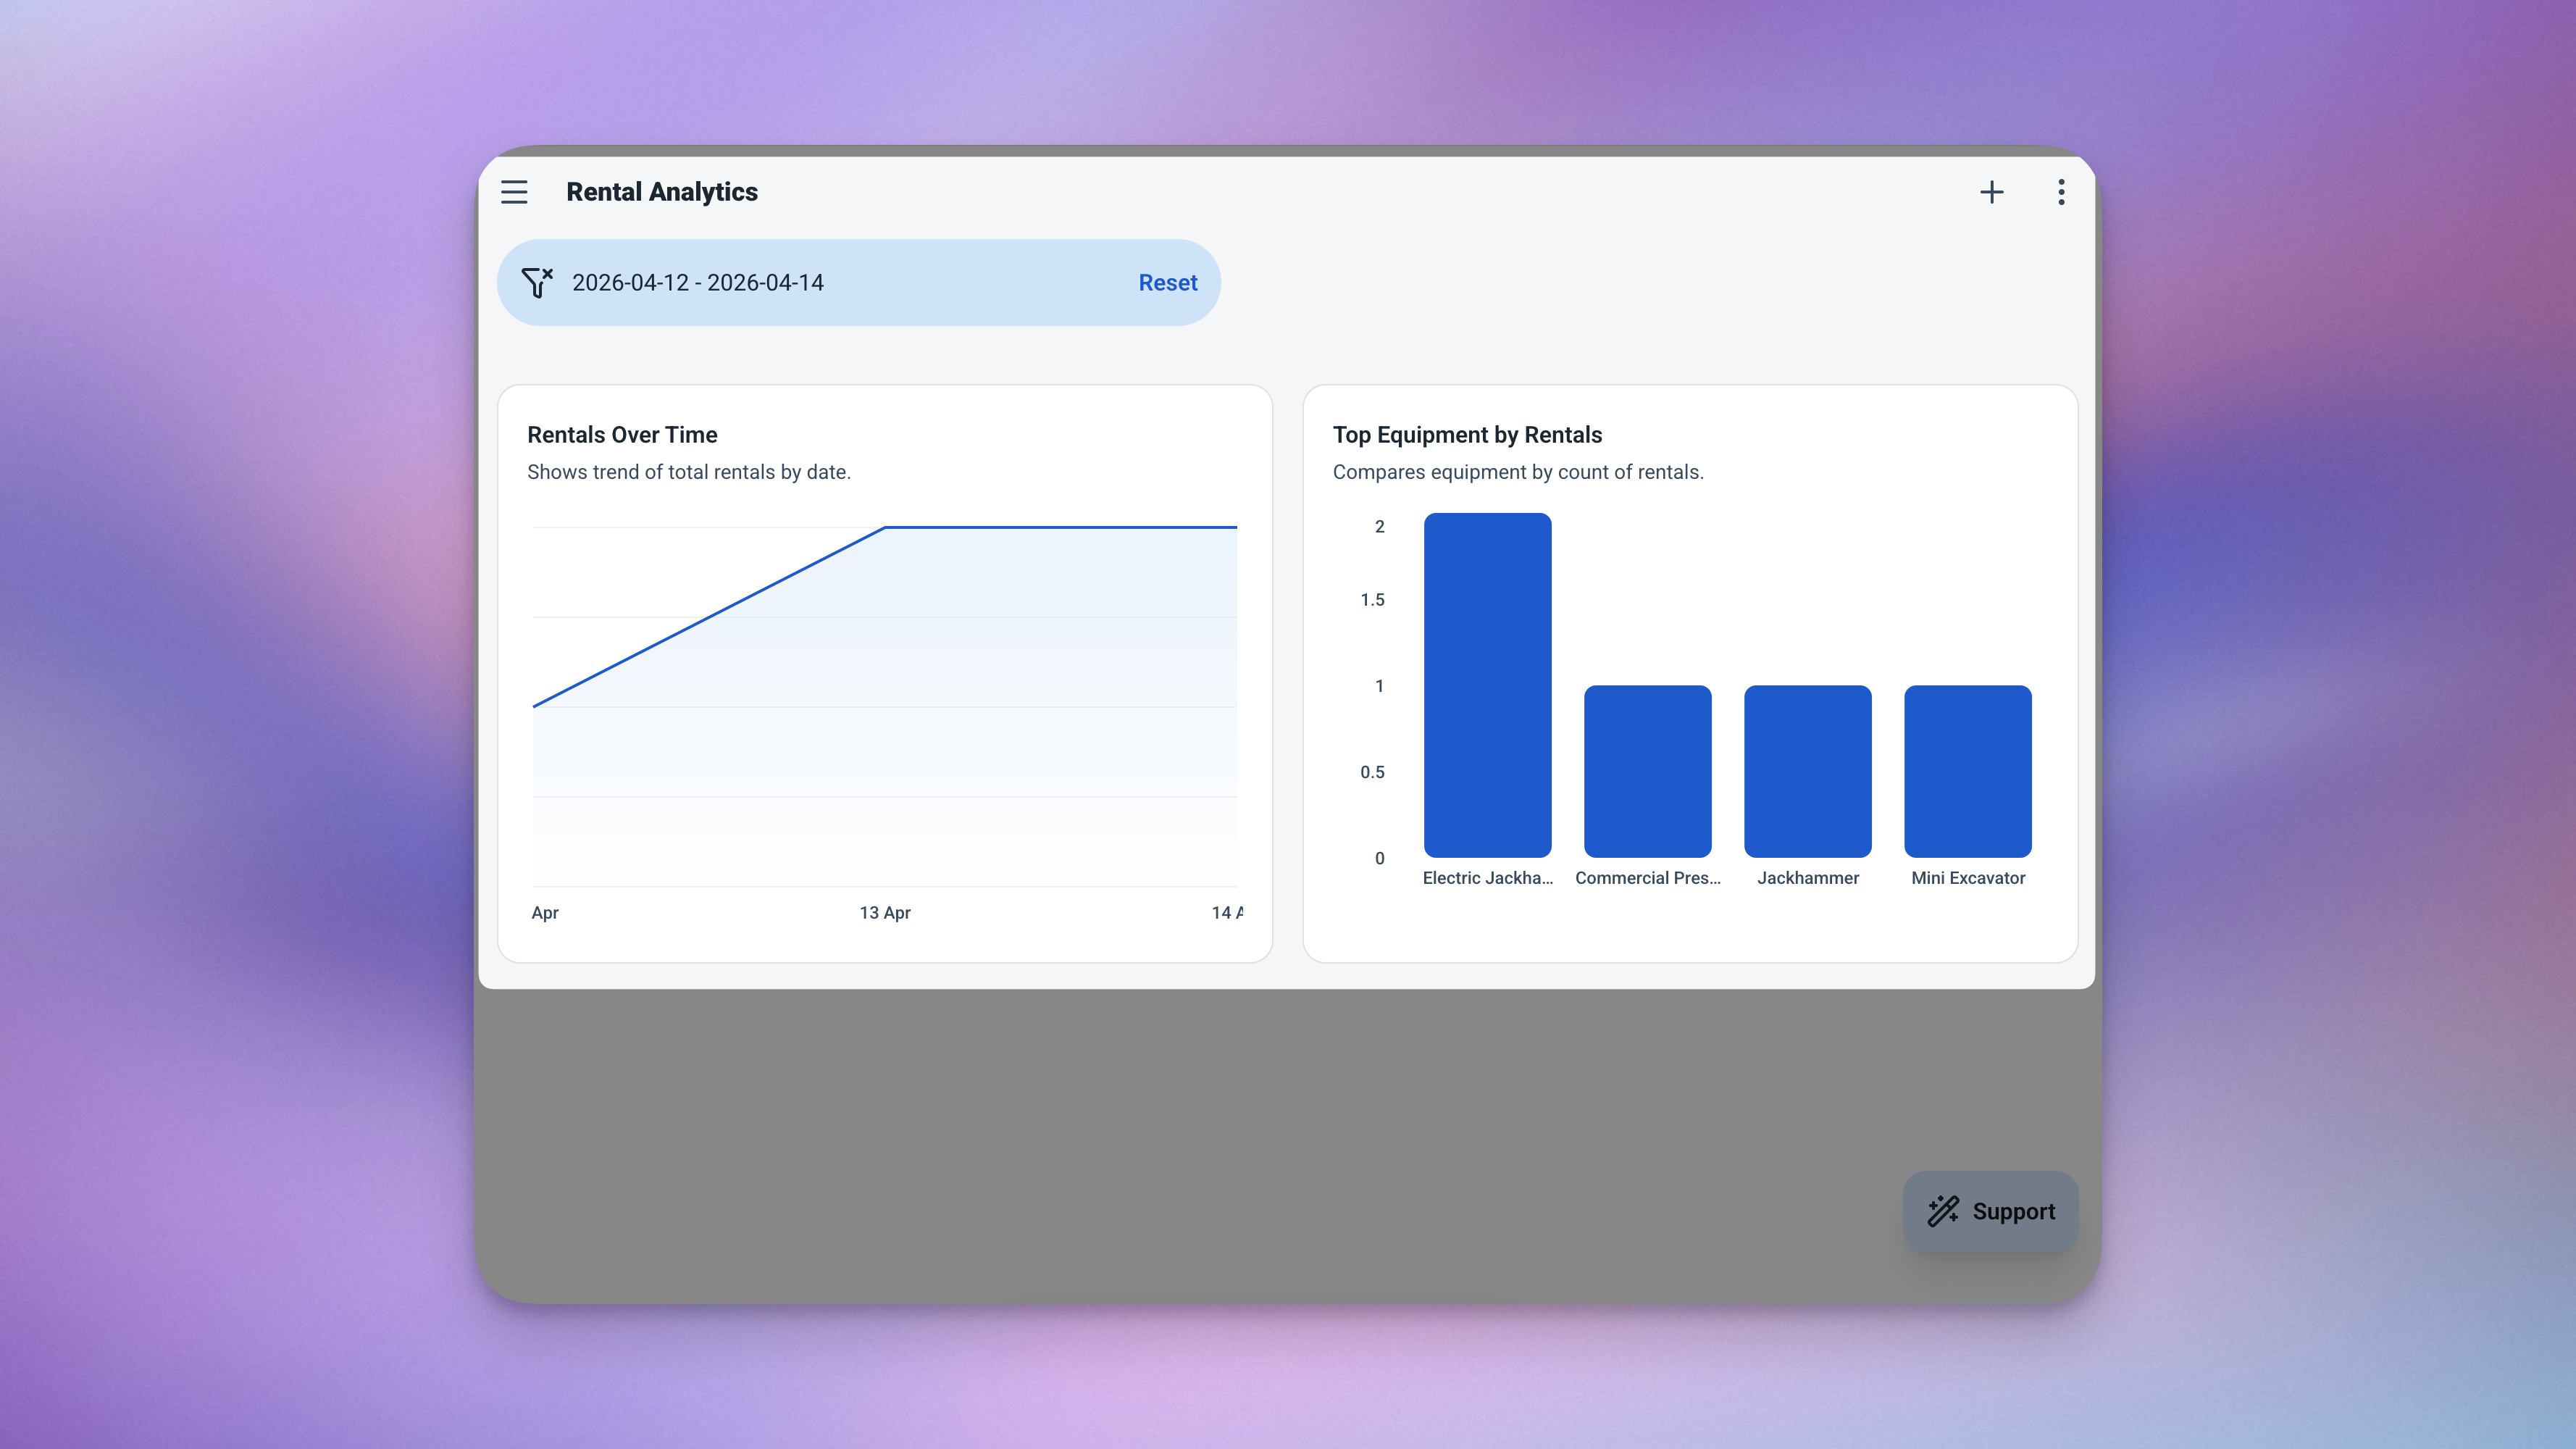The height and width of the screenshot is (1449, 2576).
Task: Click the Top Equipment by Rentals card title
Action: (1467, 434)
